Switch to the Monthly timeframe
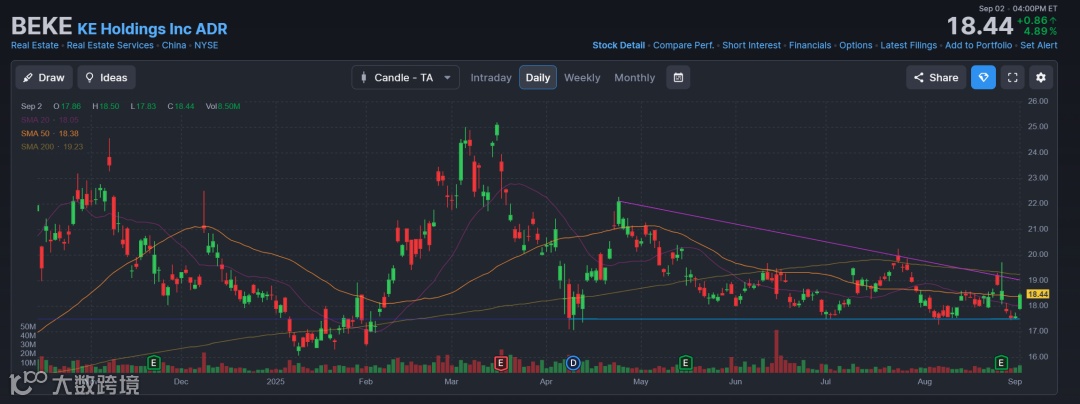The image size is (1080, 404). (634, 78)
